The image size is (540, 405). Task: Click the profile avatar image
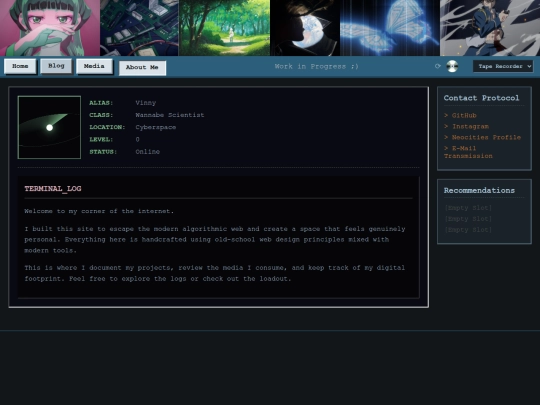49,127
